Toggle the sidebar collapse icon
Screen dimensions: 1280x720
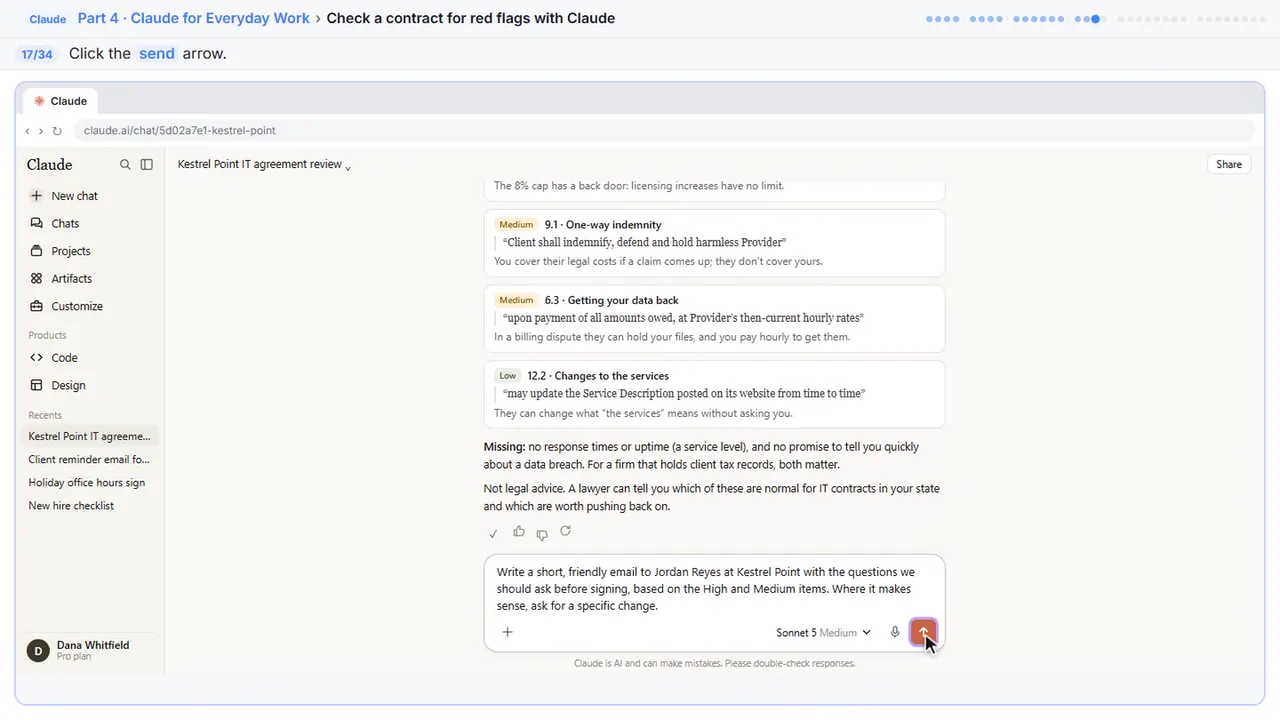(x=147, y=164)
